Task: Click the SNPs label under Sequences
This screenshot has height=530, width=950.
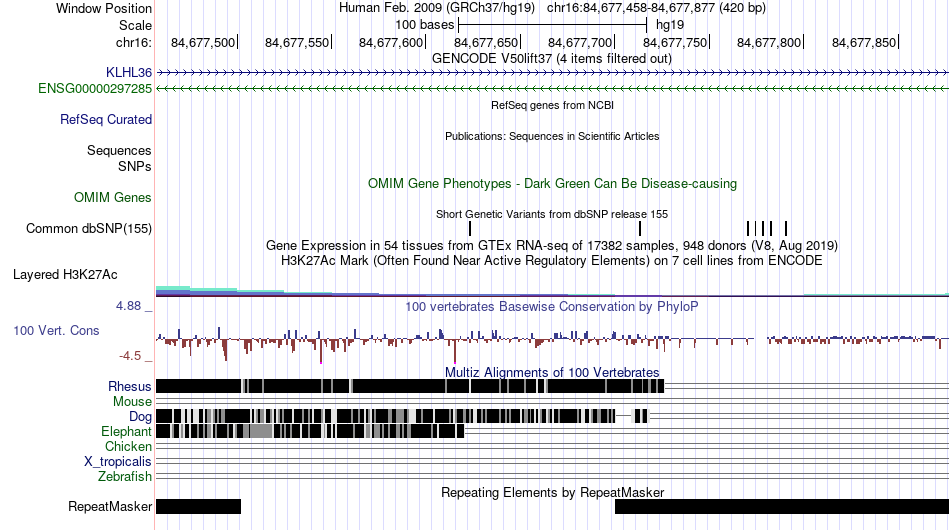Action: pyautogui.click(x=135, y=166)
